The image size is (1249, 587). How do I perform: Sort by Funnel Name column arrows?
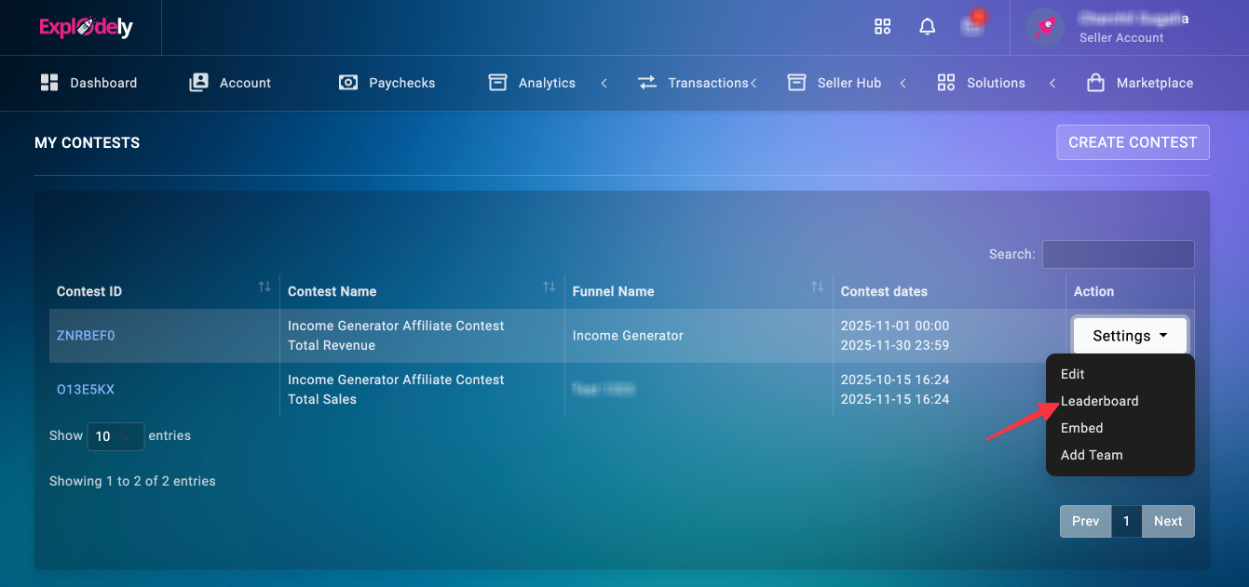point(817,287)
